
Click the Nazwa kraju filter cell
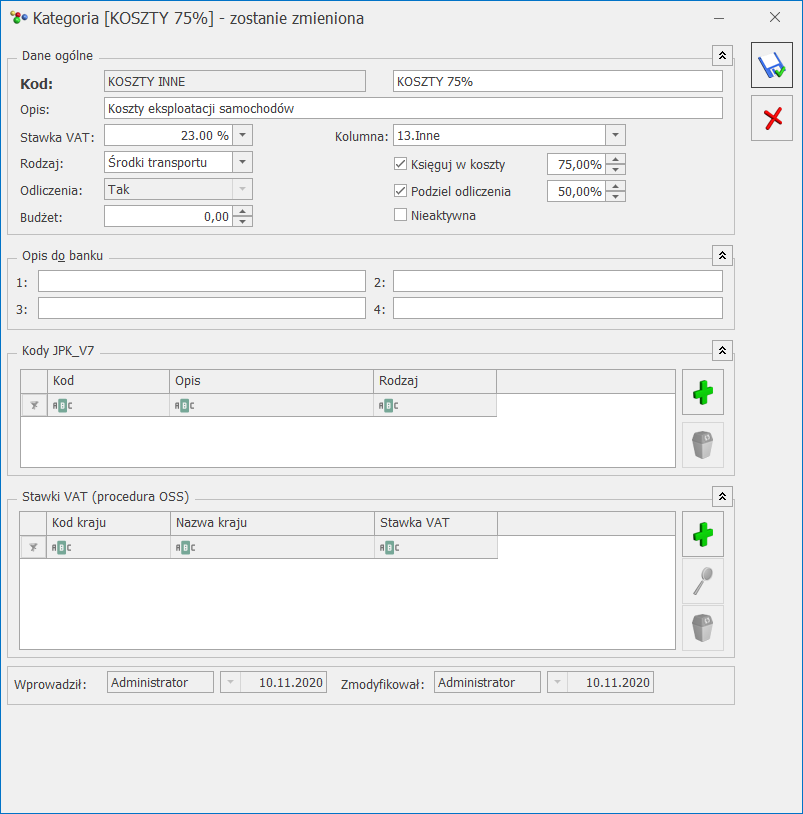(273, 547)
